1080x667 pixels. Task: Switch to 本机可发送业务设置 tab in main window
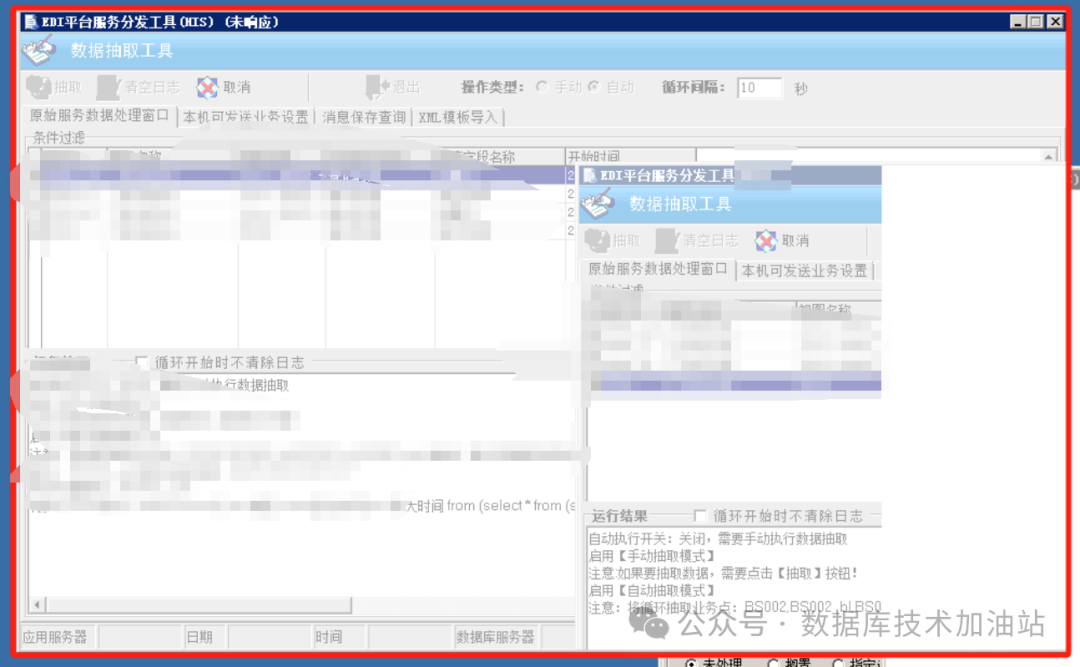tap(246, 117)
